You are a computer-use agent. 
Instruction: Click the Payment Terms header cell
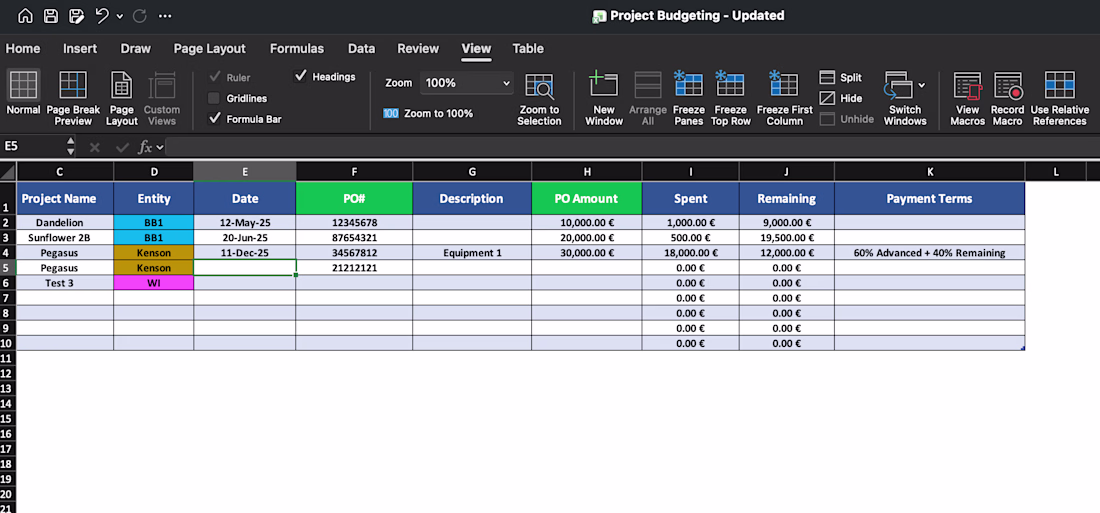pyautogui.click(x=930, y=198)
